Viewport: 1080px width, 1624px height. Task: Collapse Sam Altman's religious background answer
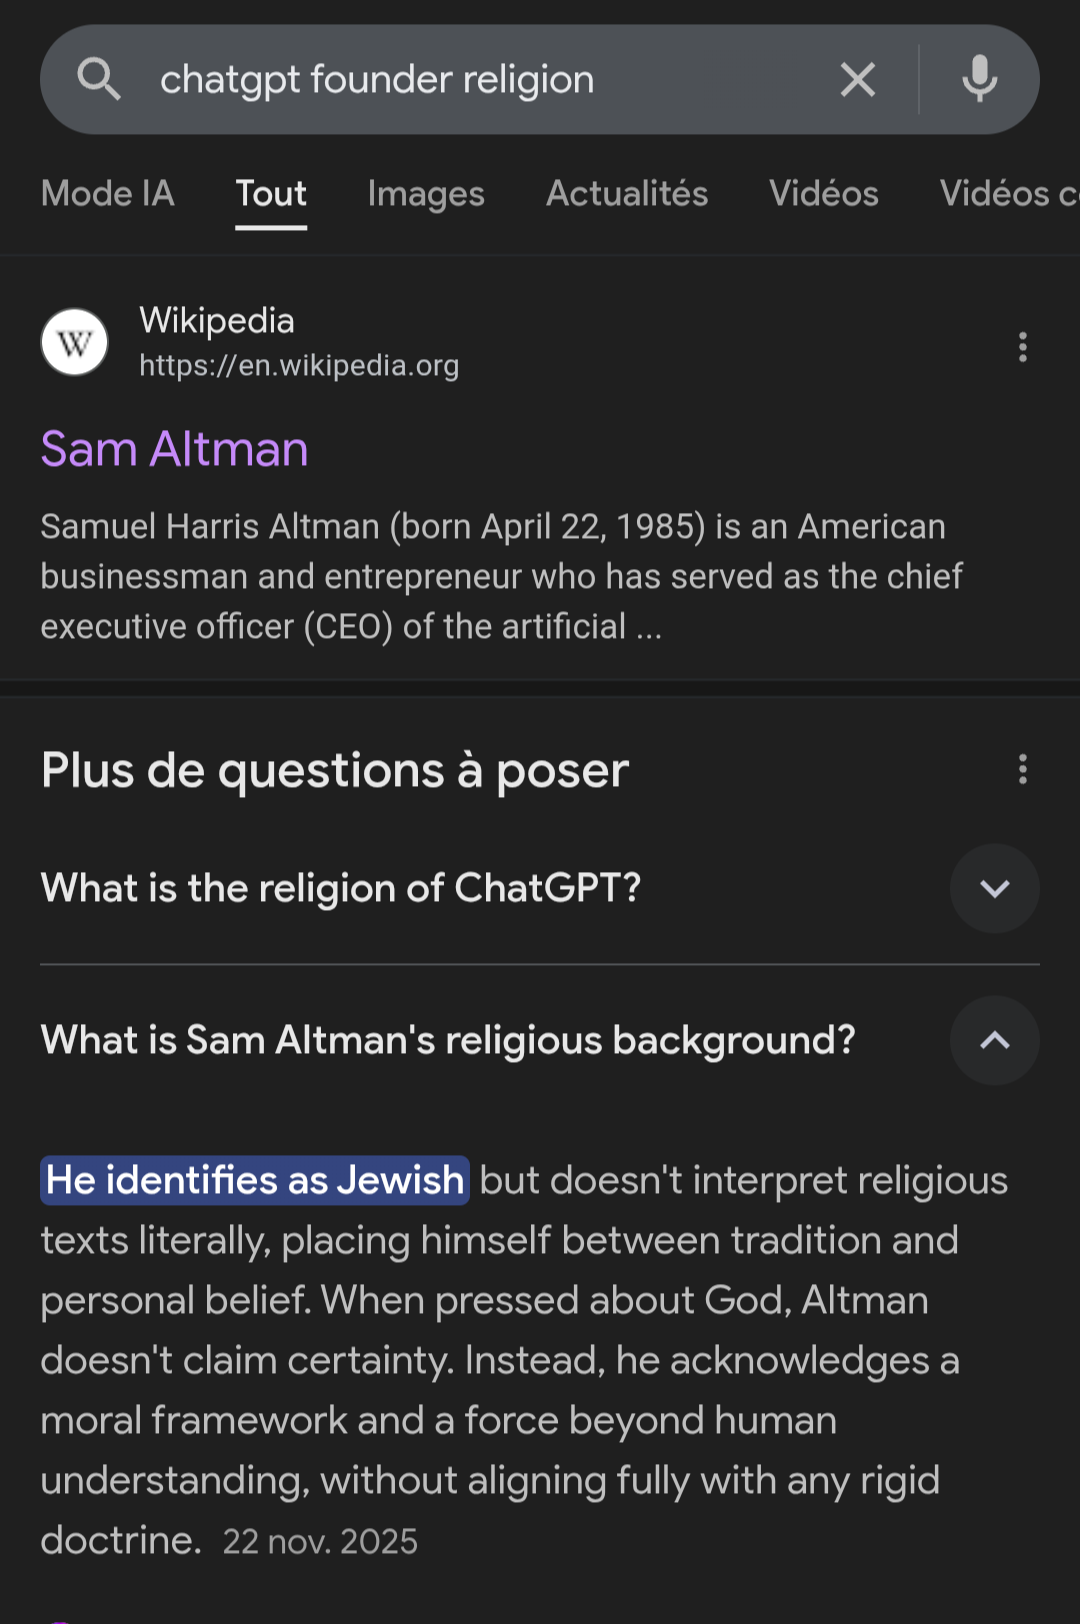coord(994,1040)
